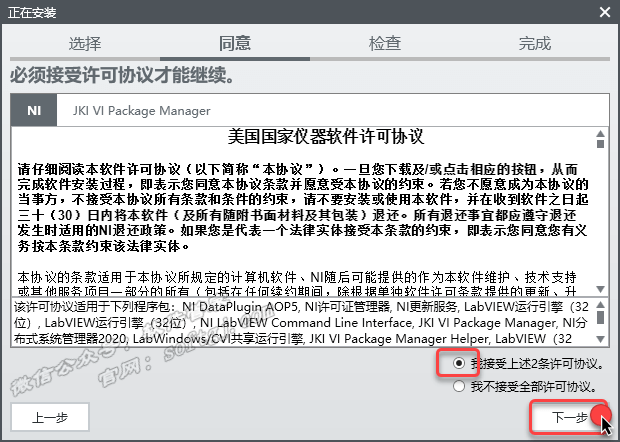Click the heading 美国国家仪器软件许可协议

[x=326, y=137]
